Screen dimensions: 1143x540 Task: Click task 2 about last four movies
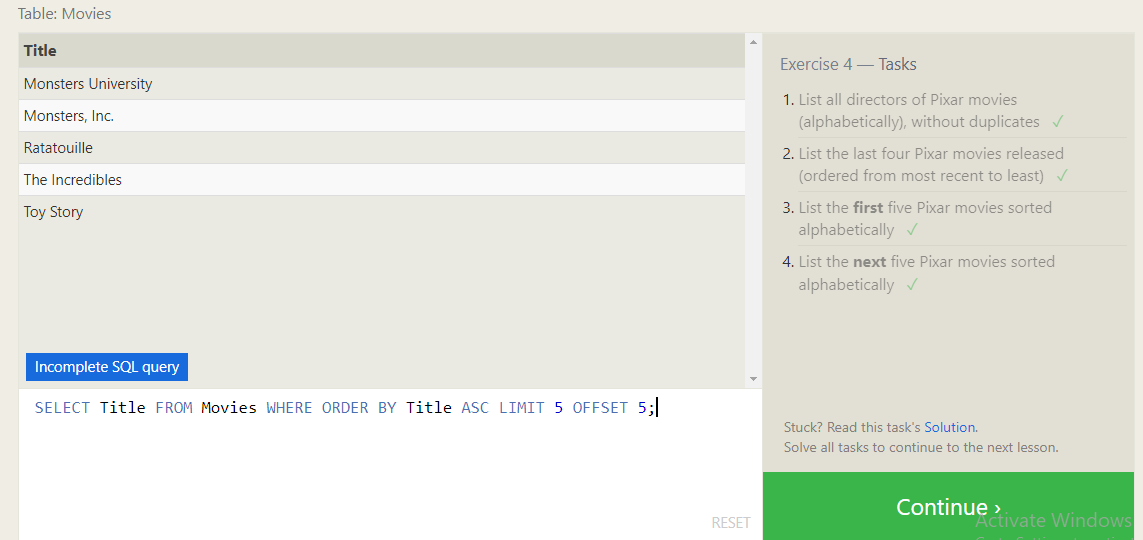tap(931, 165)
